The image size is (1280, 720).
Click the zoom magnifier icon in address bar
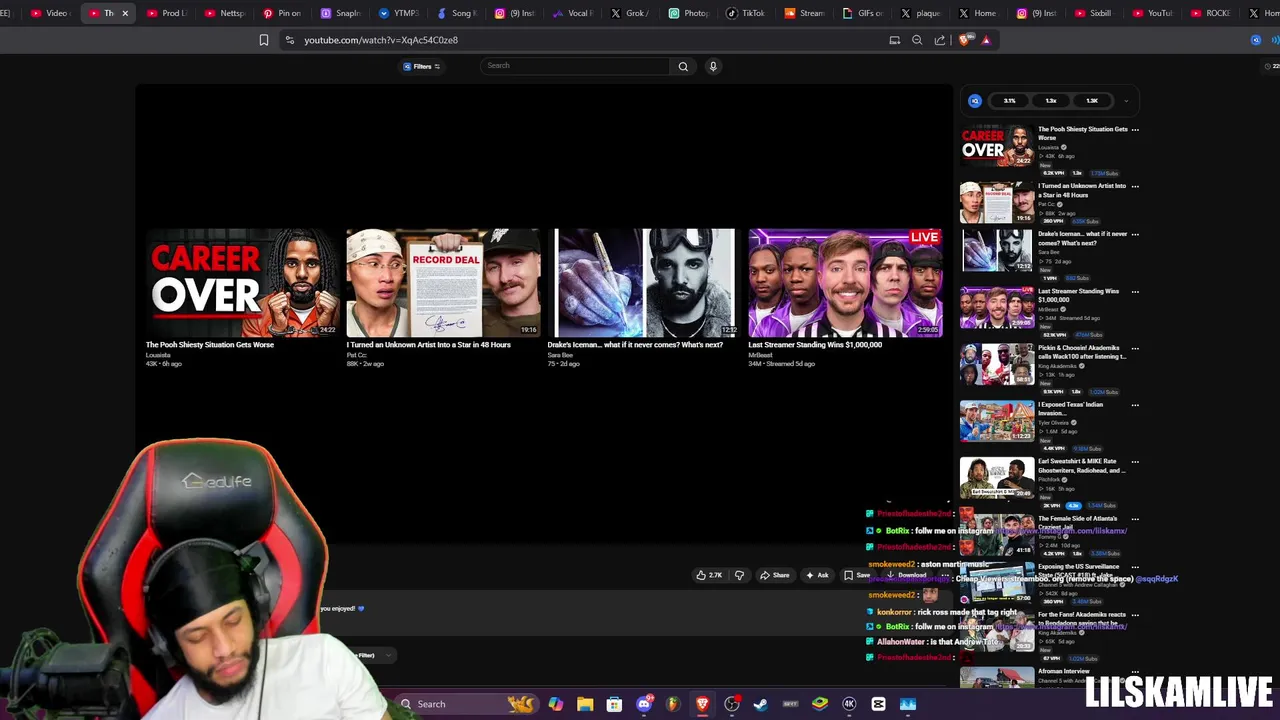click(917, 40)
